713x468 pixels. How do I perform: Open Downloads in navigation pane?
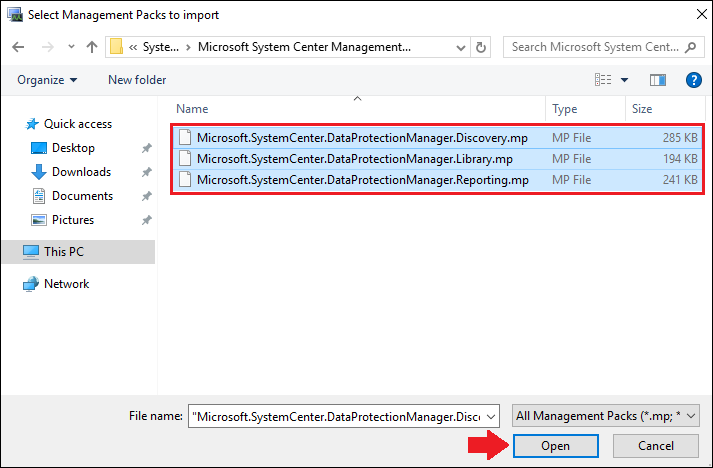81,172
